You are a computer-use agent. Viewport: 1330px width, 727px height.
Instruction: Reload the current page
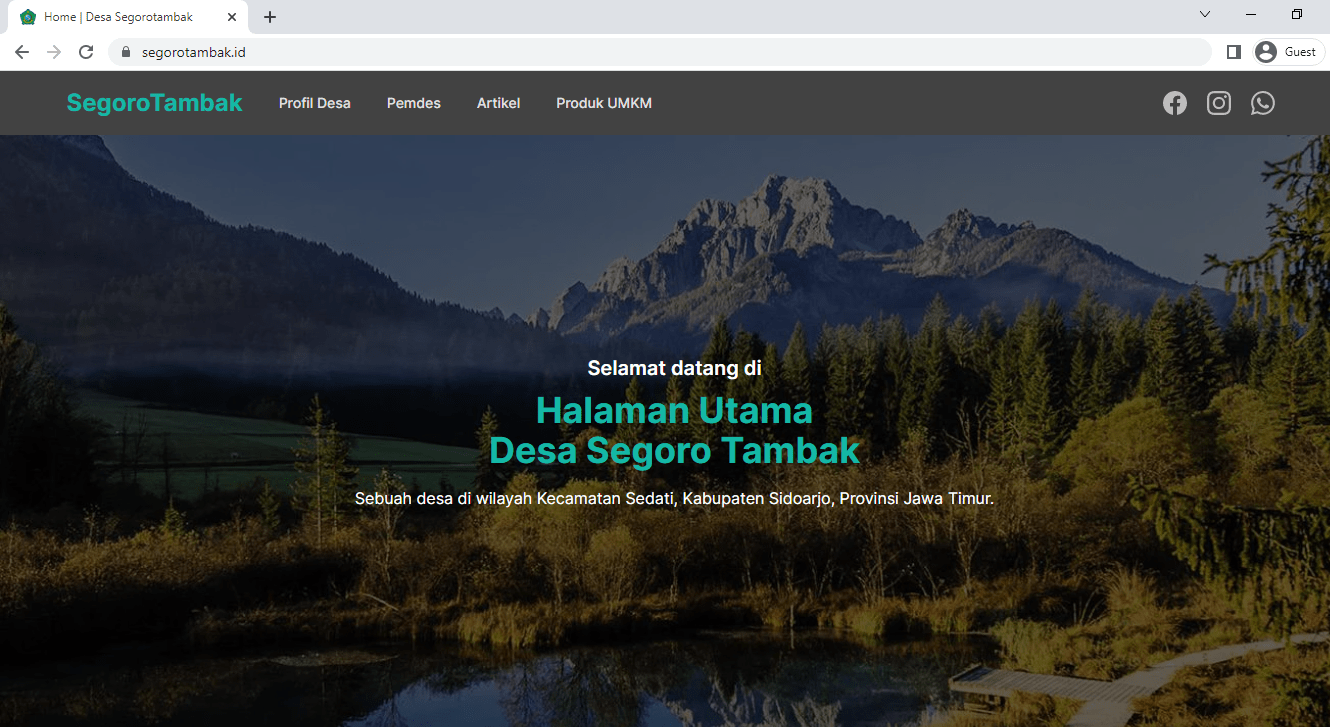tap(86, 52)
